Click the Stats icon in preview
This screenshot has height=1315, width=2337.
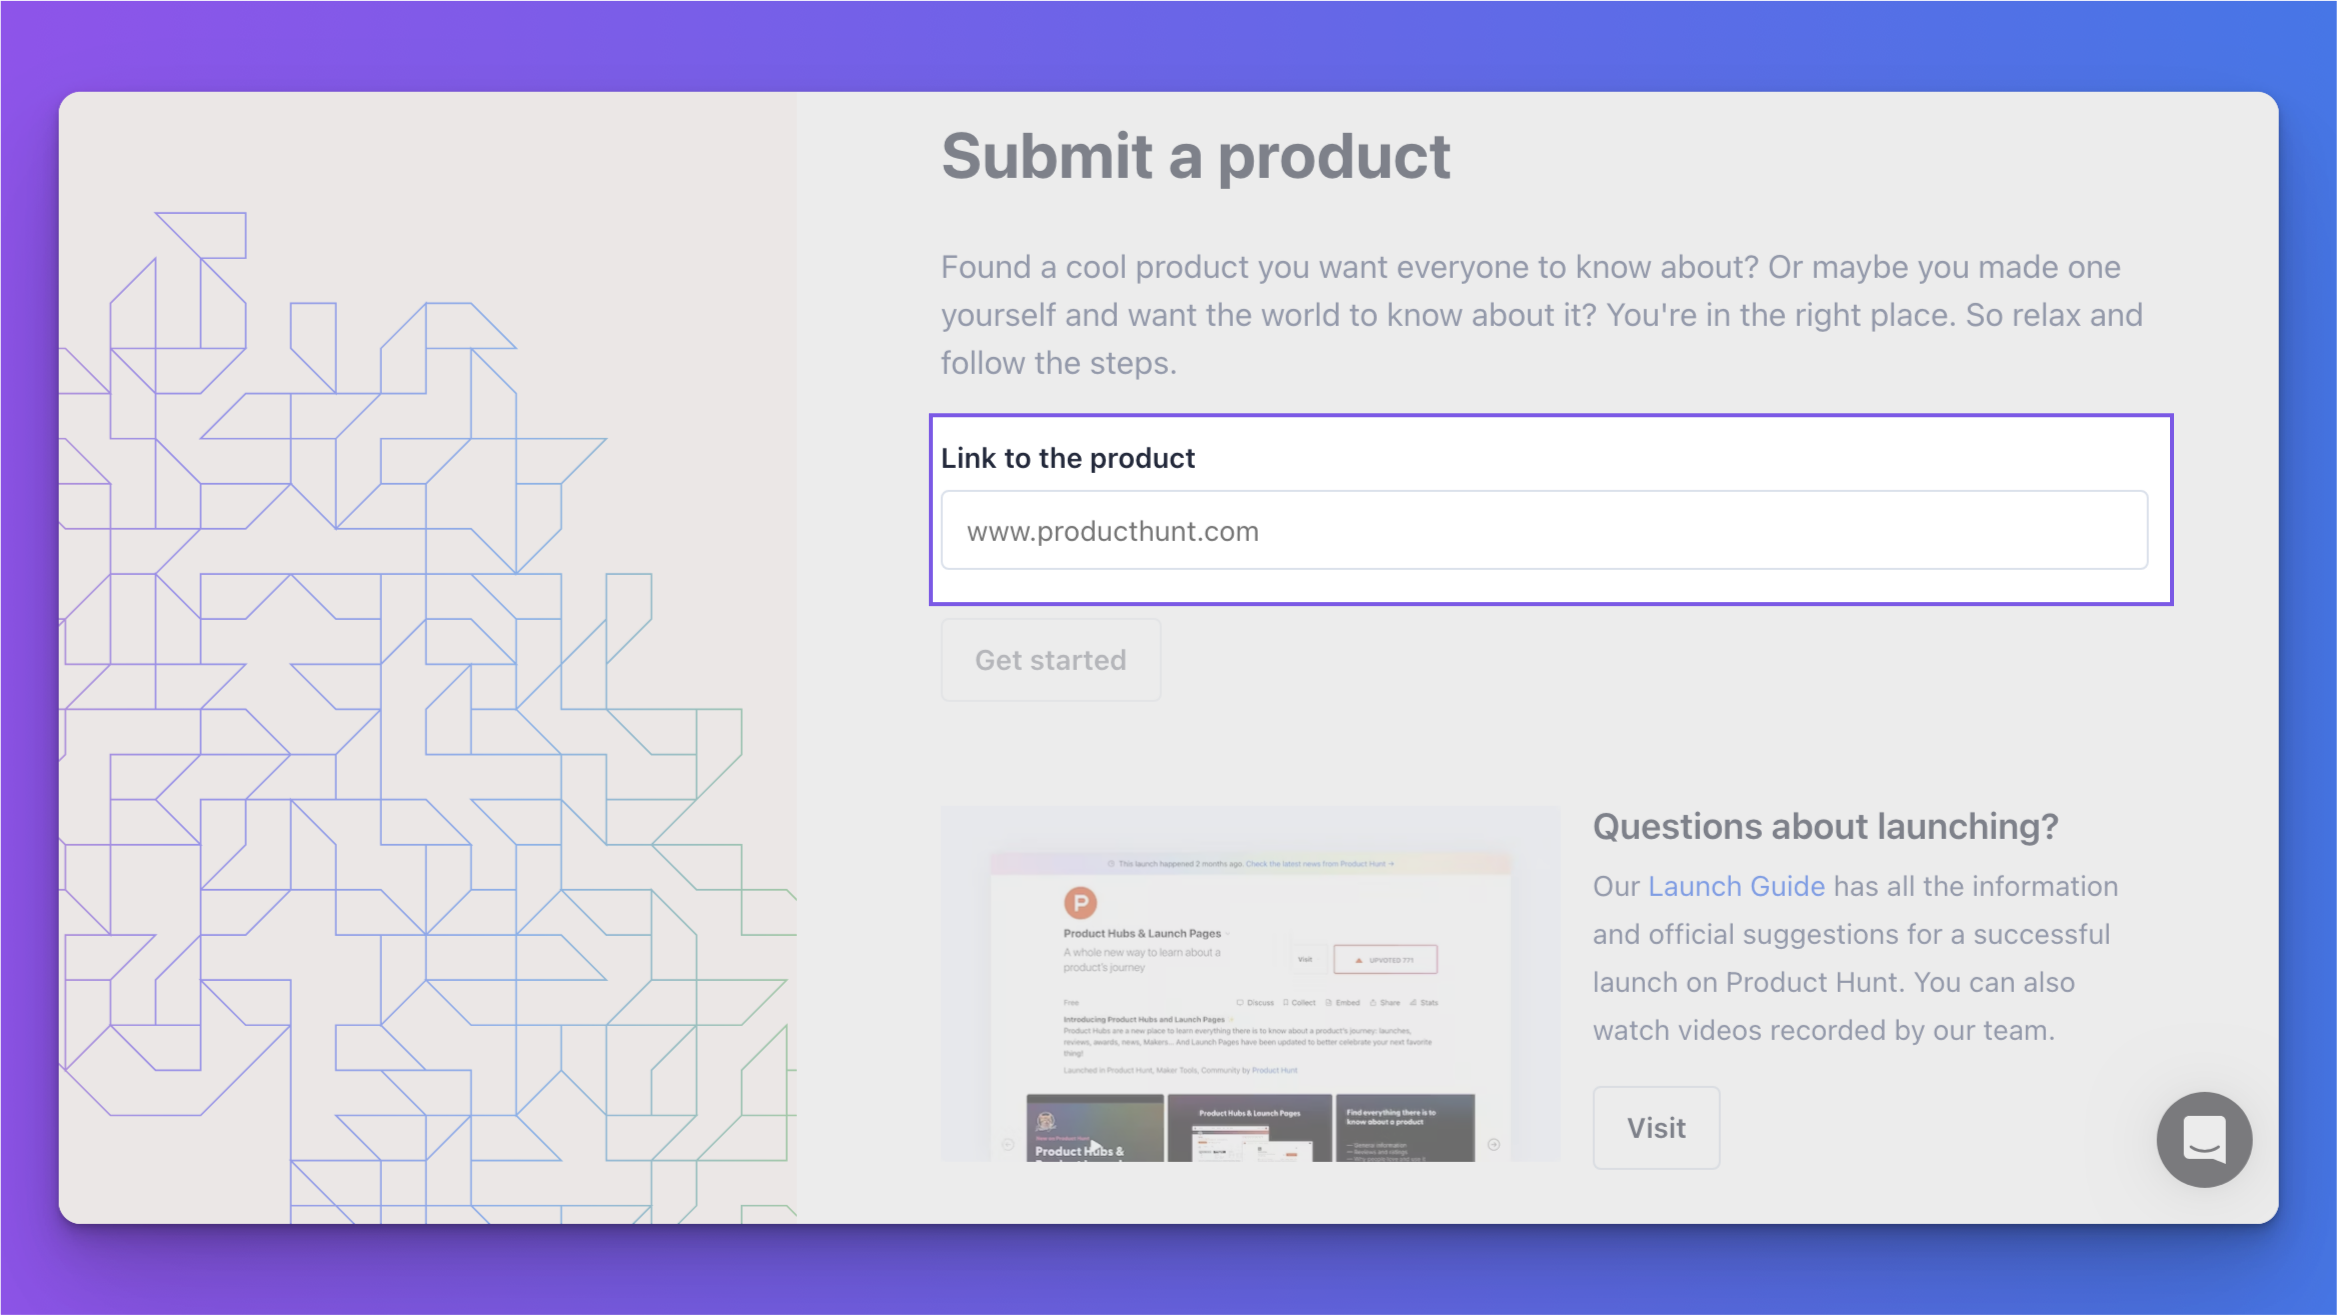[x=1413, y=1002]
